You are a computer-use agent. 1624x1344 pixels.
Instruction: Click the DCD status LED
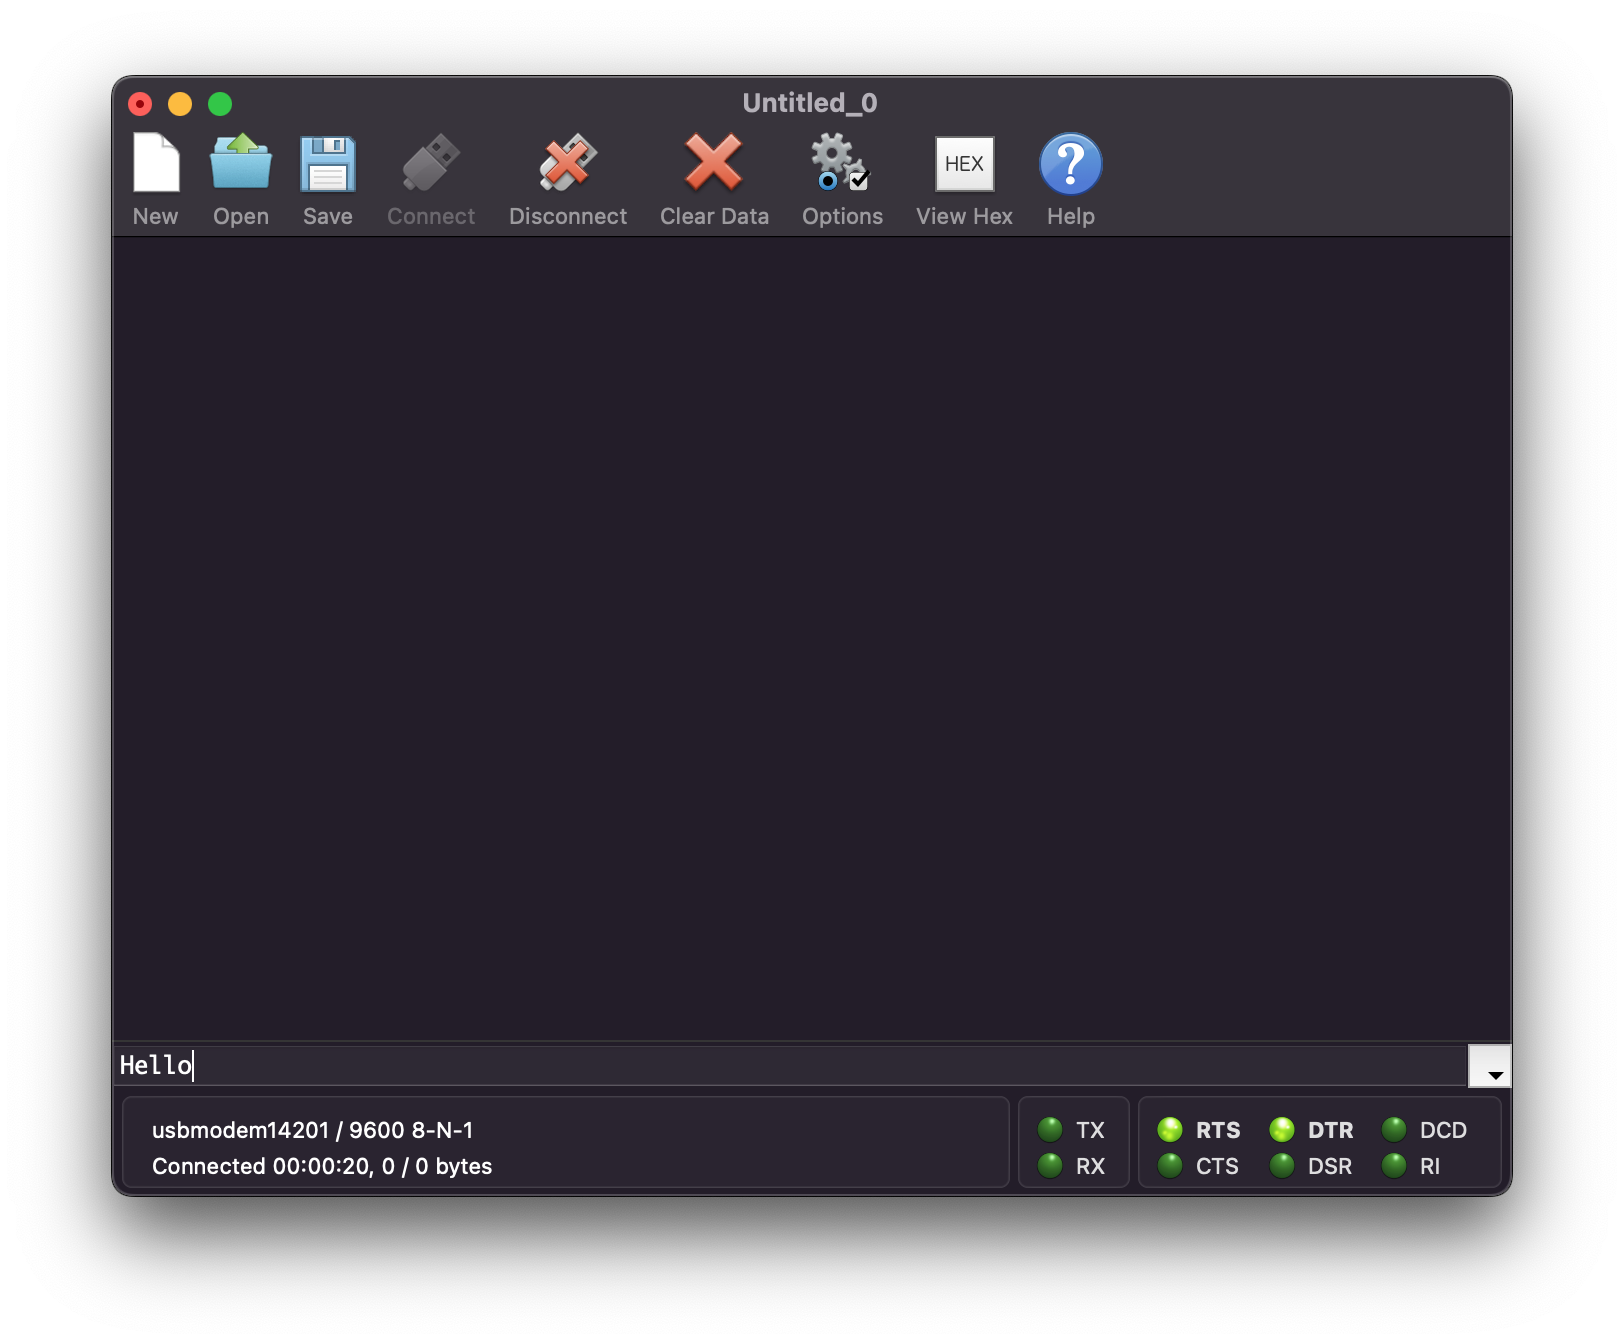1394,1130
